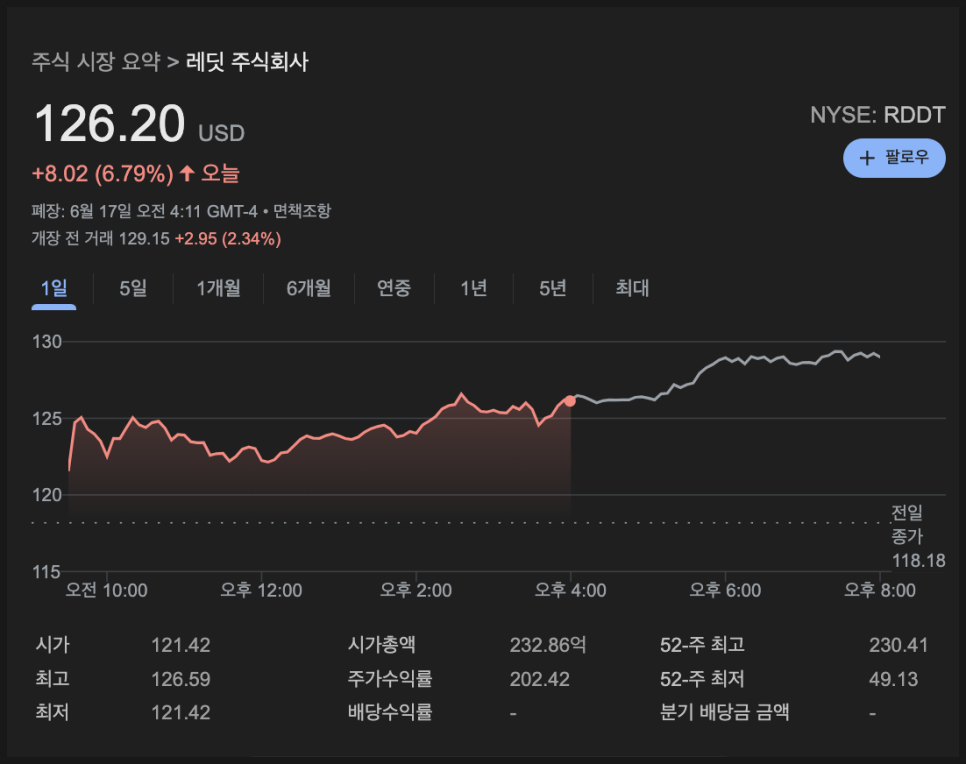The image size is (966, 764).
Task: Click the 126.20 current price
Action: click(x=110, y=124)
